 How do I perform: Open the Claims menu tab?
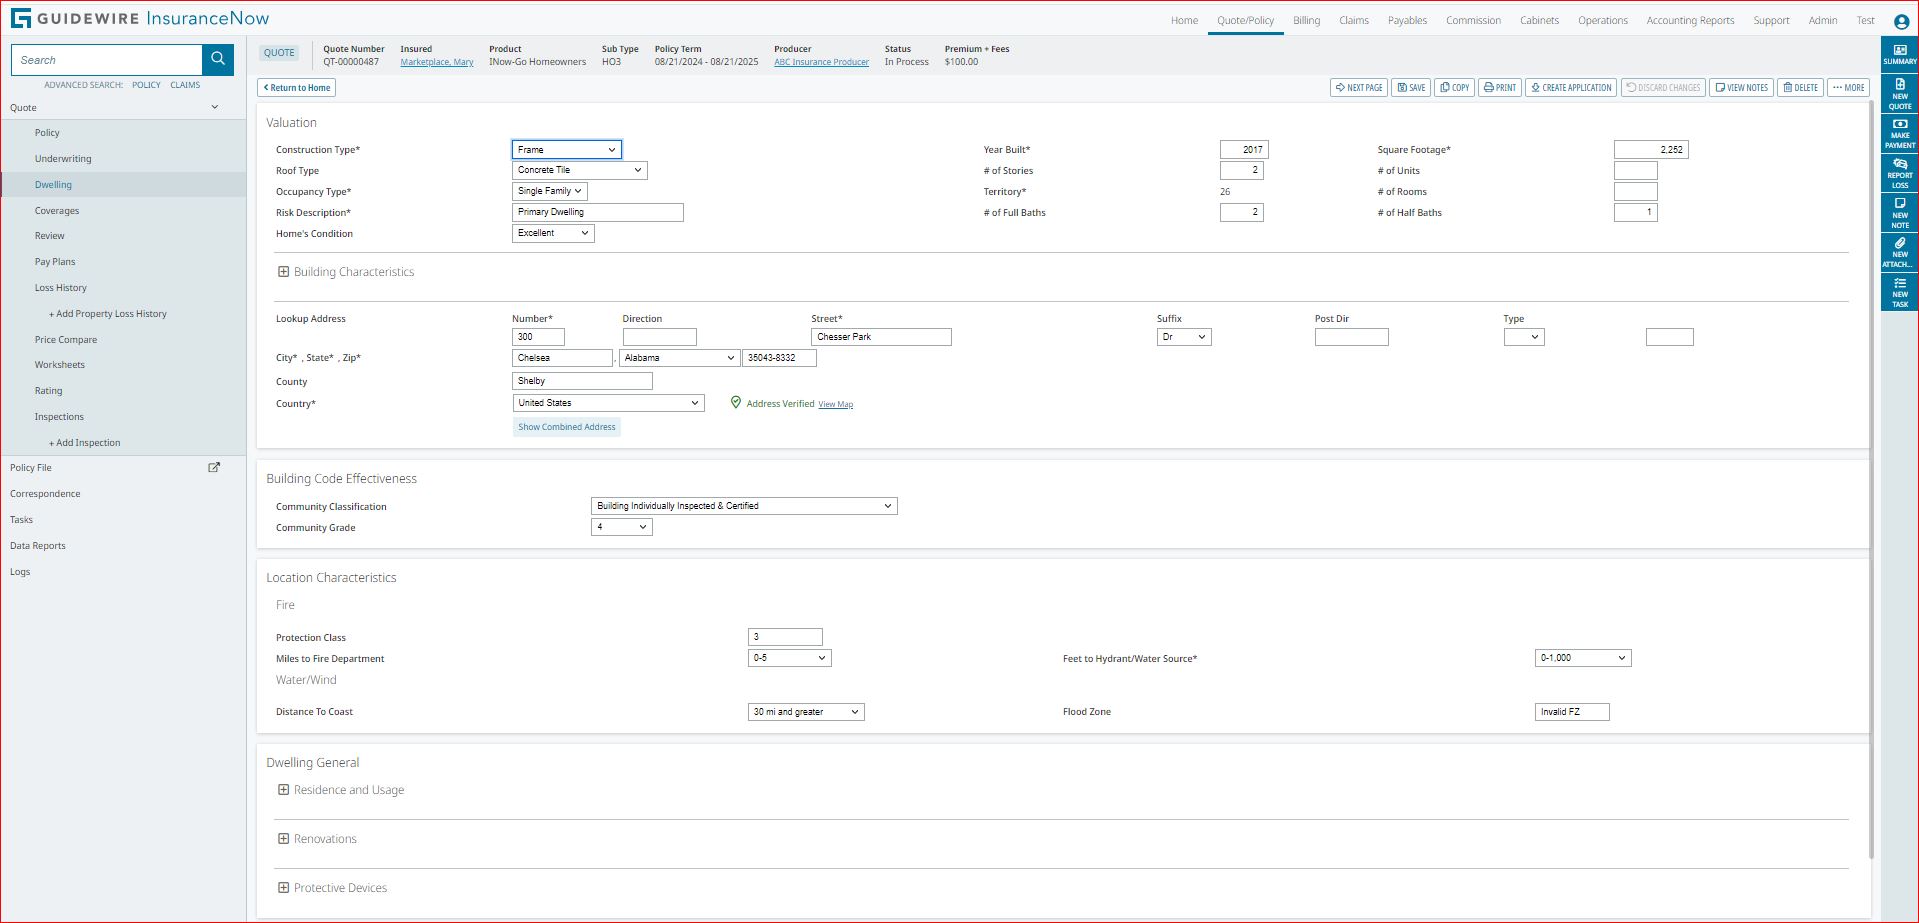coord(1353,20)
